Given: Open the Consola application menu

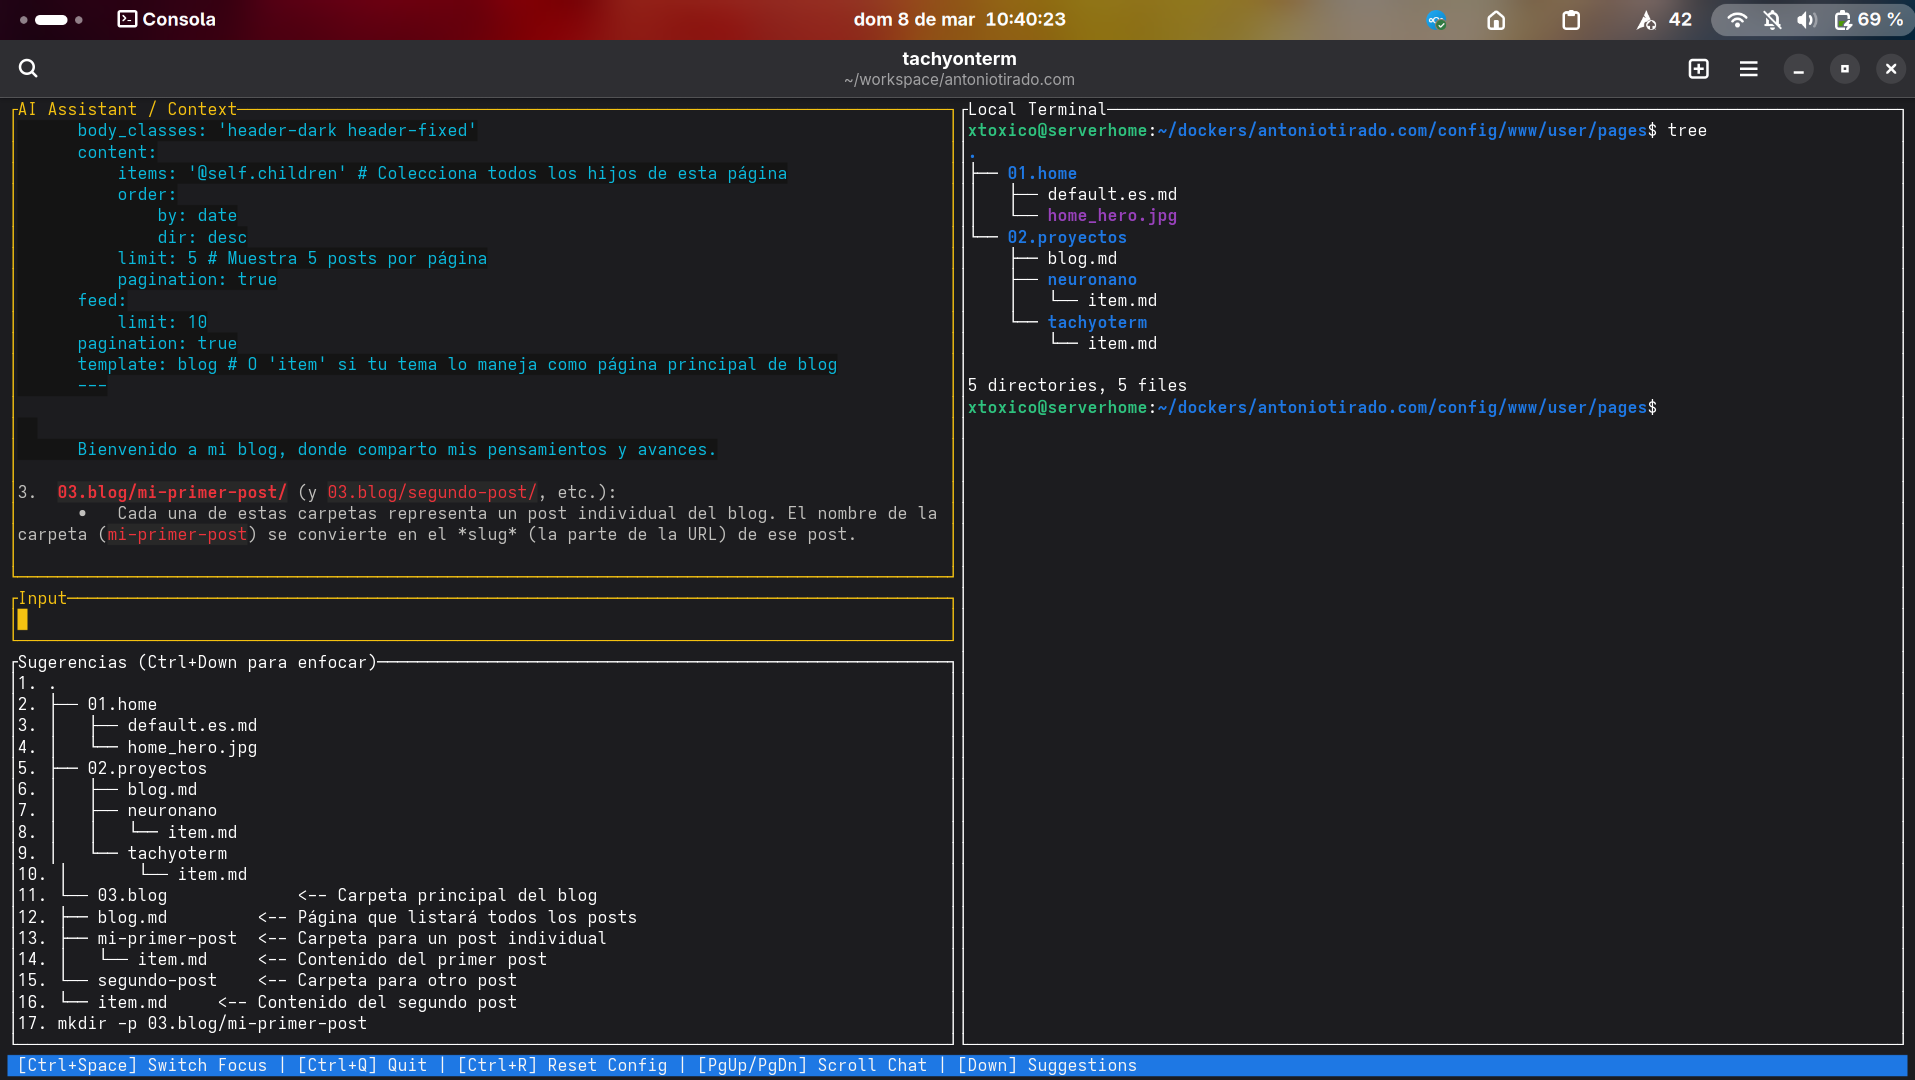Looking at the screenshot, I should 166,20.
